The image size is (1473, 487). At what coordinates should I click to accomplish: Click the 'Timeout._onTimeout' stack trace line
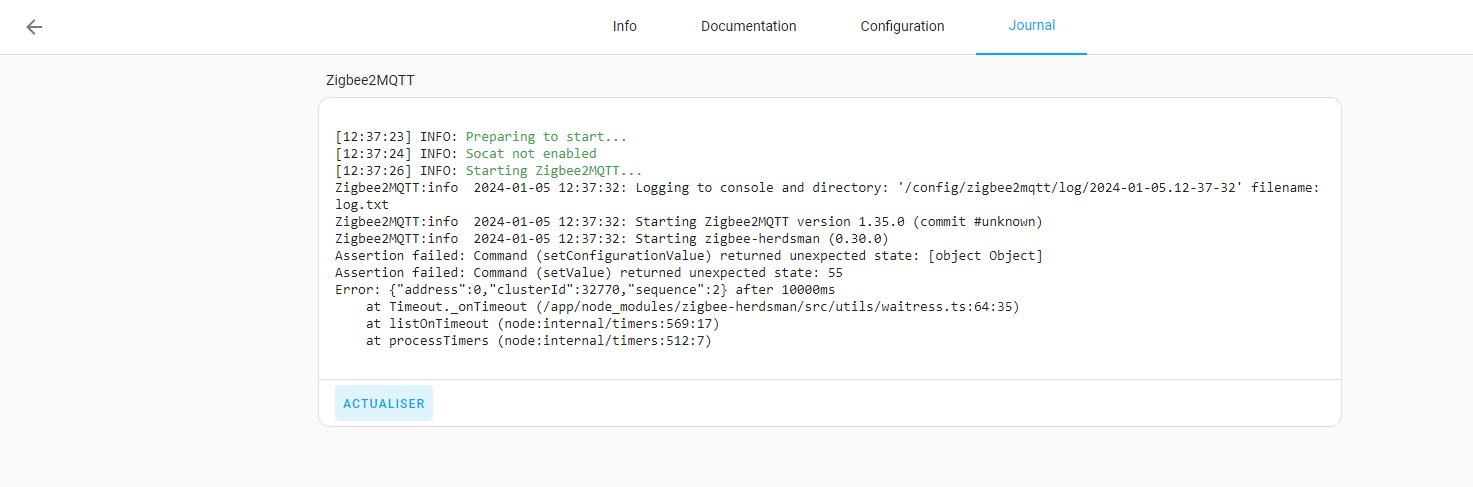click(692, 307)
